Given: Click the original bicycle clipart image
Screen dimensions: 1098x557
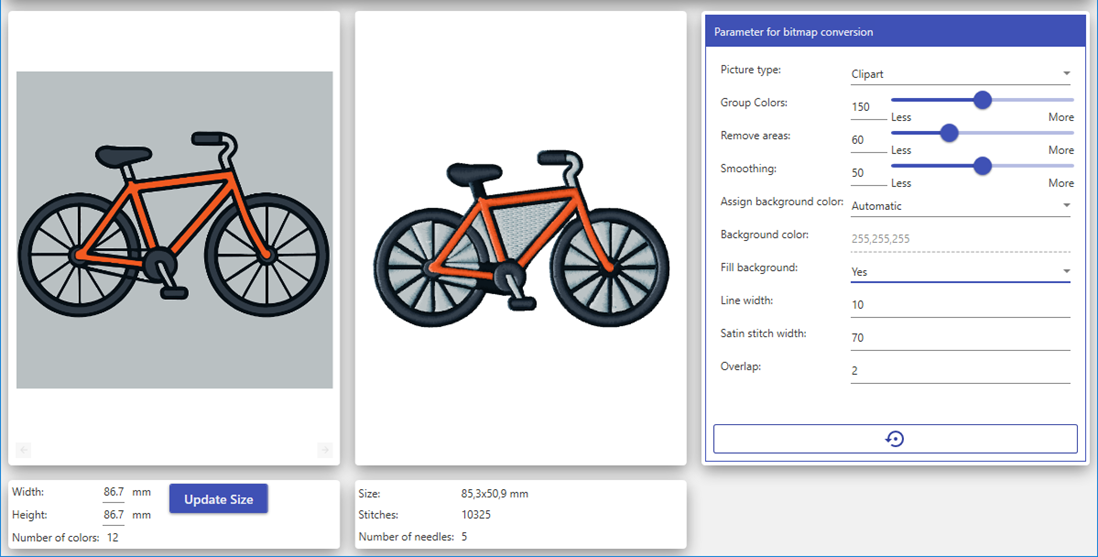Looking at the screenshot, I should (x=174, y=229).
